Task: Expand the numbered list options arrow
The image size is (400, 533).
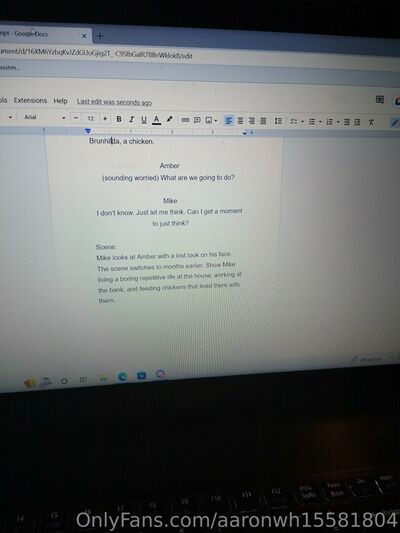Action: coord(338,122)
